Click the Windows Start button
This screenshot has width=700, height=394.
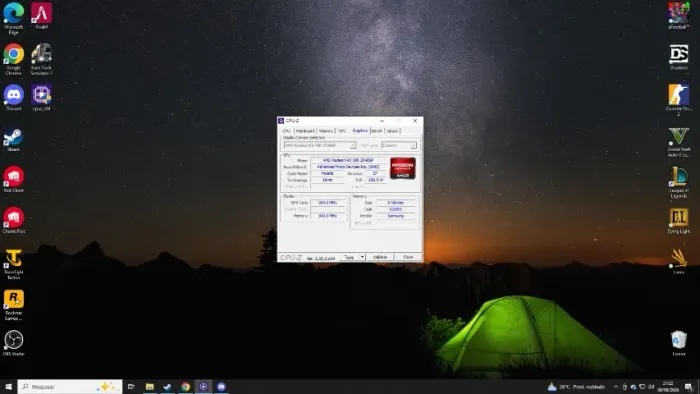pos(8,386)
